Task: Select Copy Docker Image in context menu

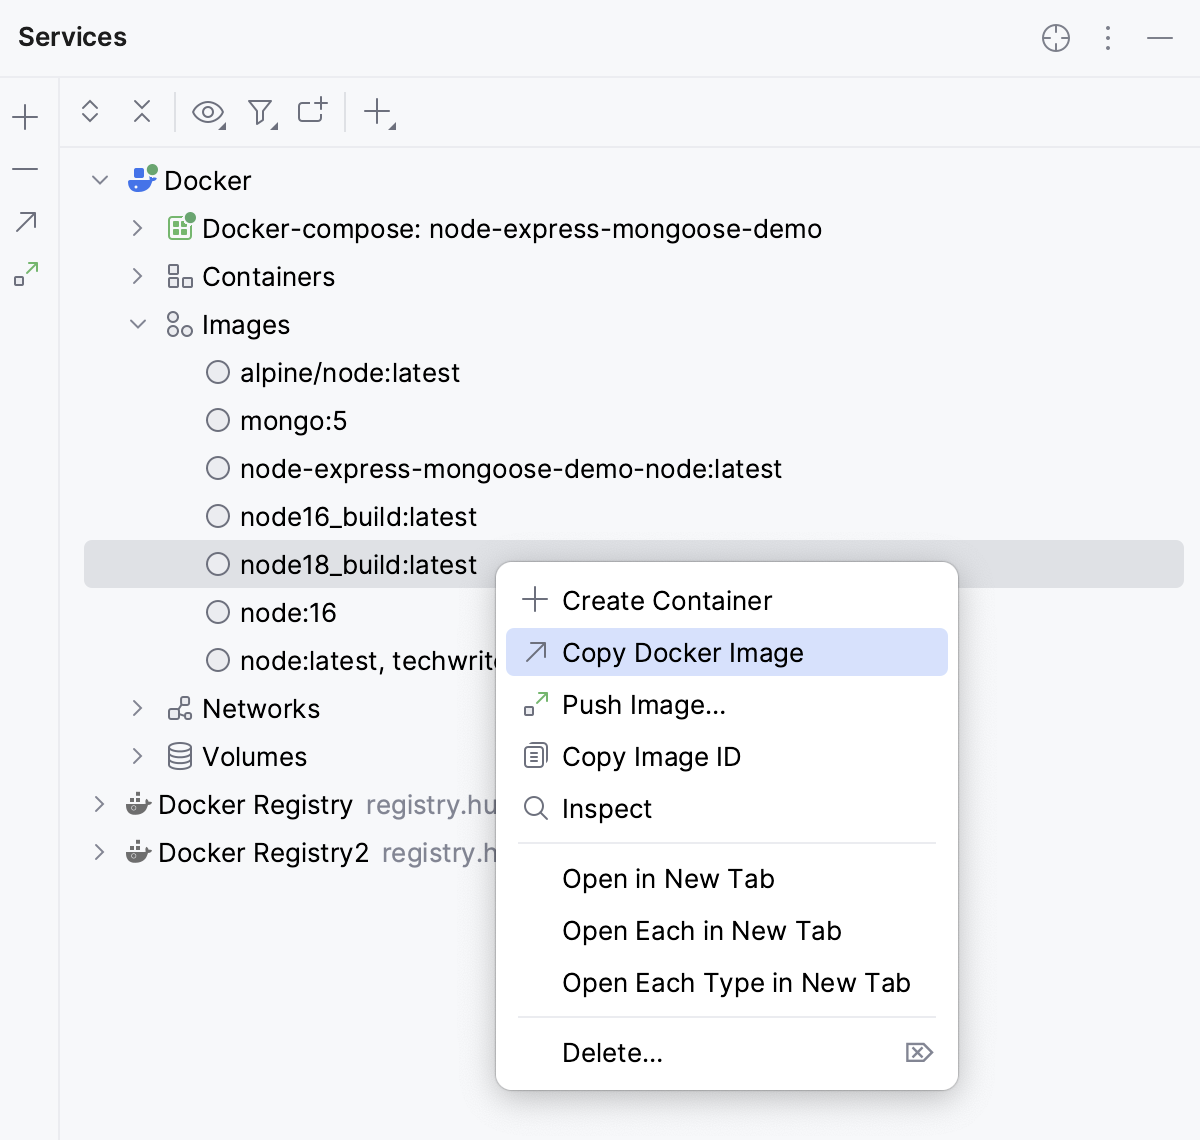Action: (683, 652)
